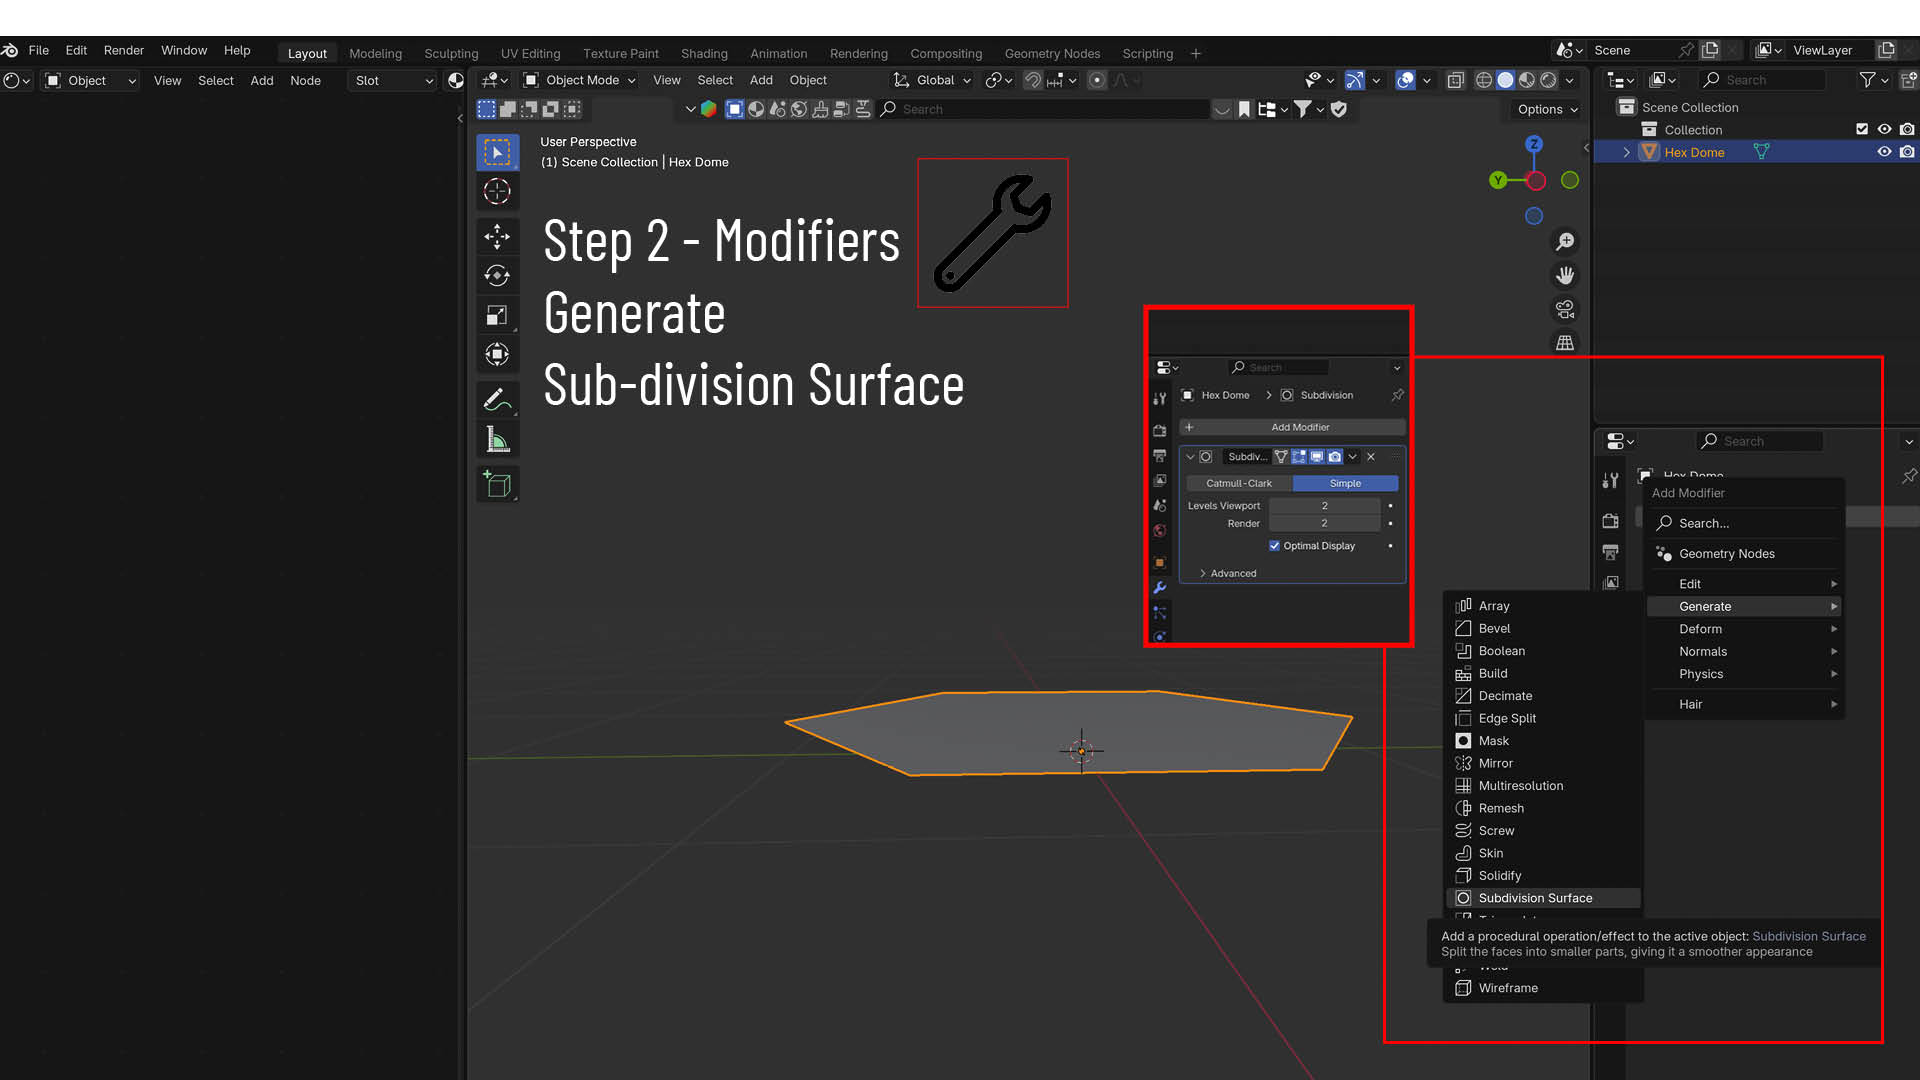
Task: Open the Object Mode dropdown
Action: (581, 80)
